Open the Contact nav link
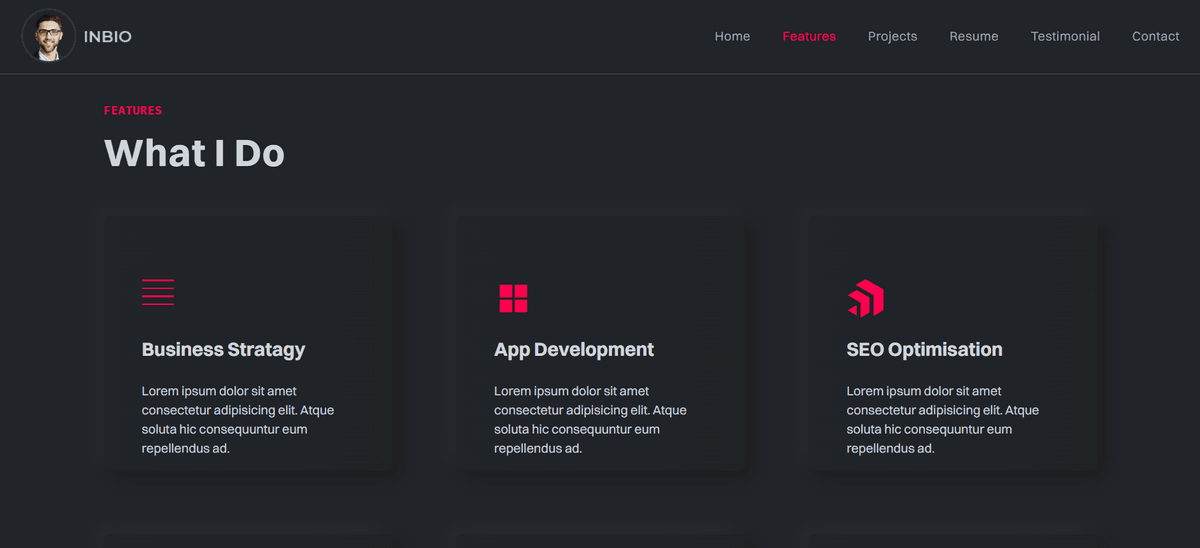The image size is (1200, 548). 1155,37
